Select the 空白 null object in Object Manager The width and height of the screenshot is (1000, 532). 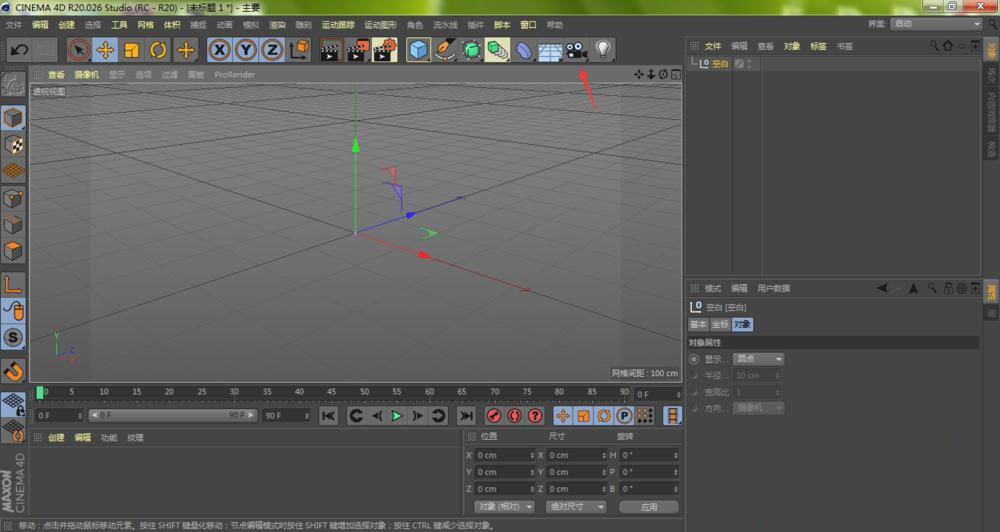point(720,64)
